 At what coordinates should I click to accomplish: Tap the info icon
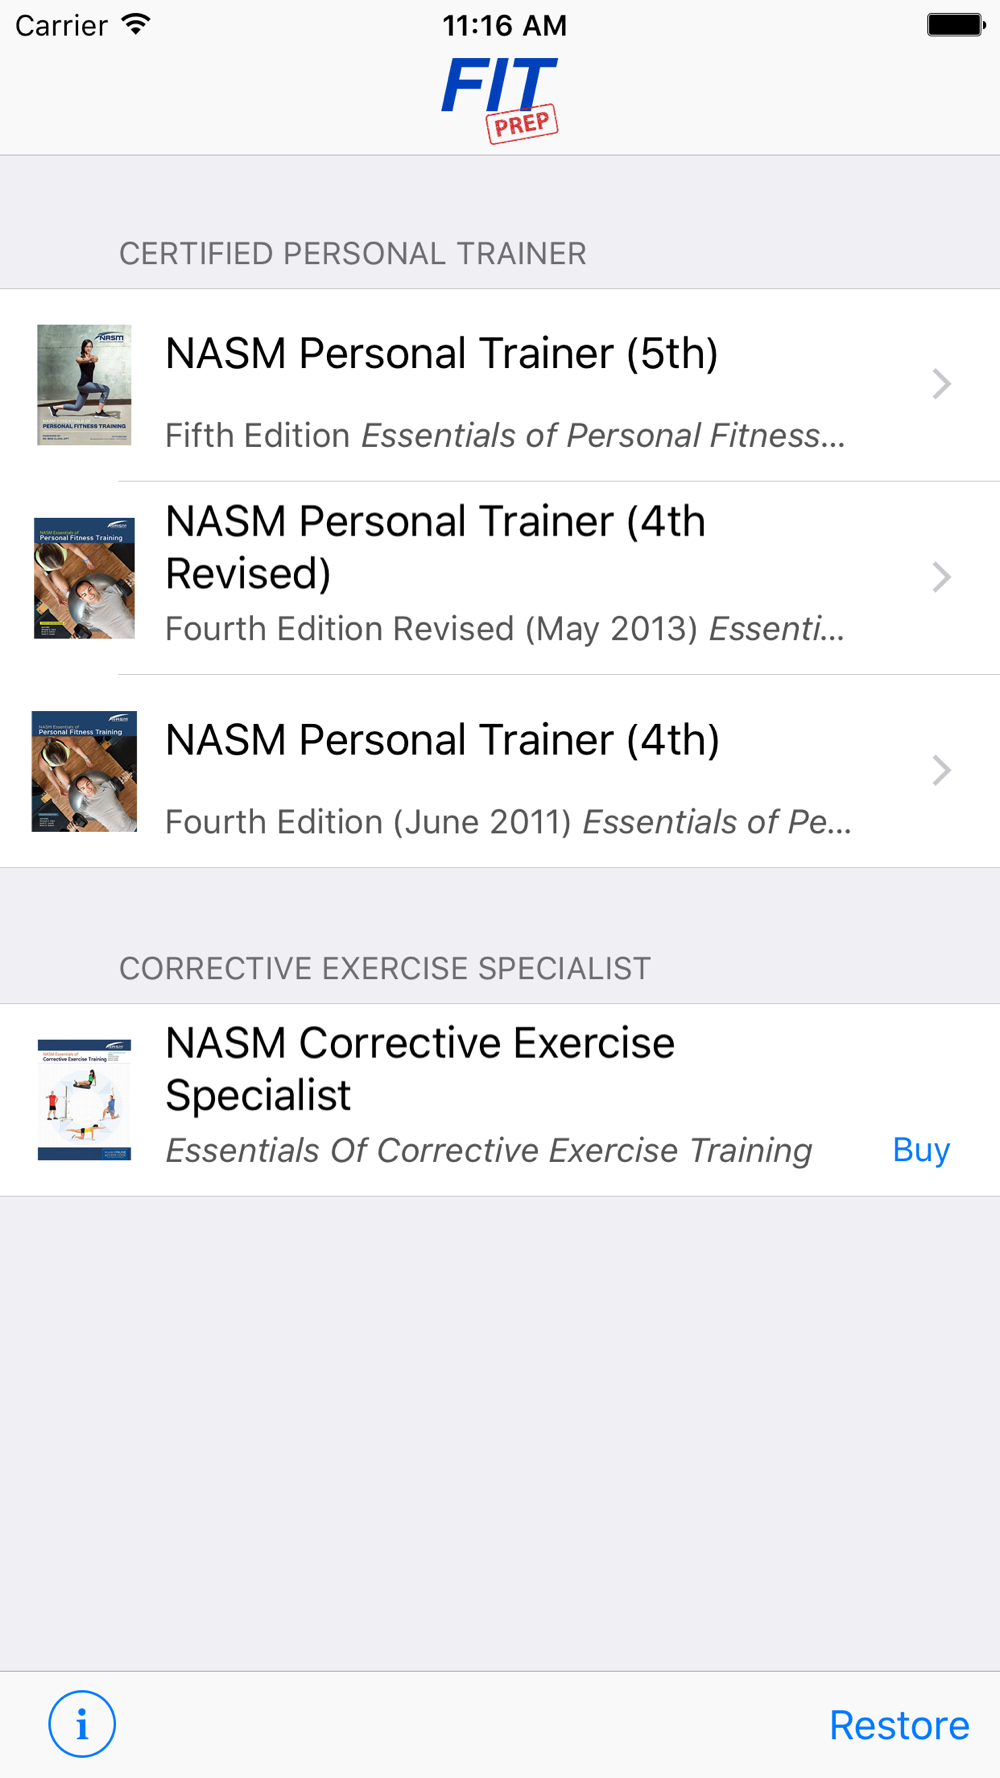coord(82,1723)
